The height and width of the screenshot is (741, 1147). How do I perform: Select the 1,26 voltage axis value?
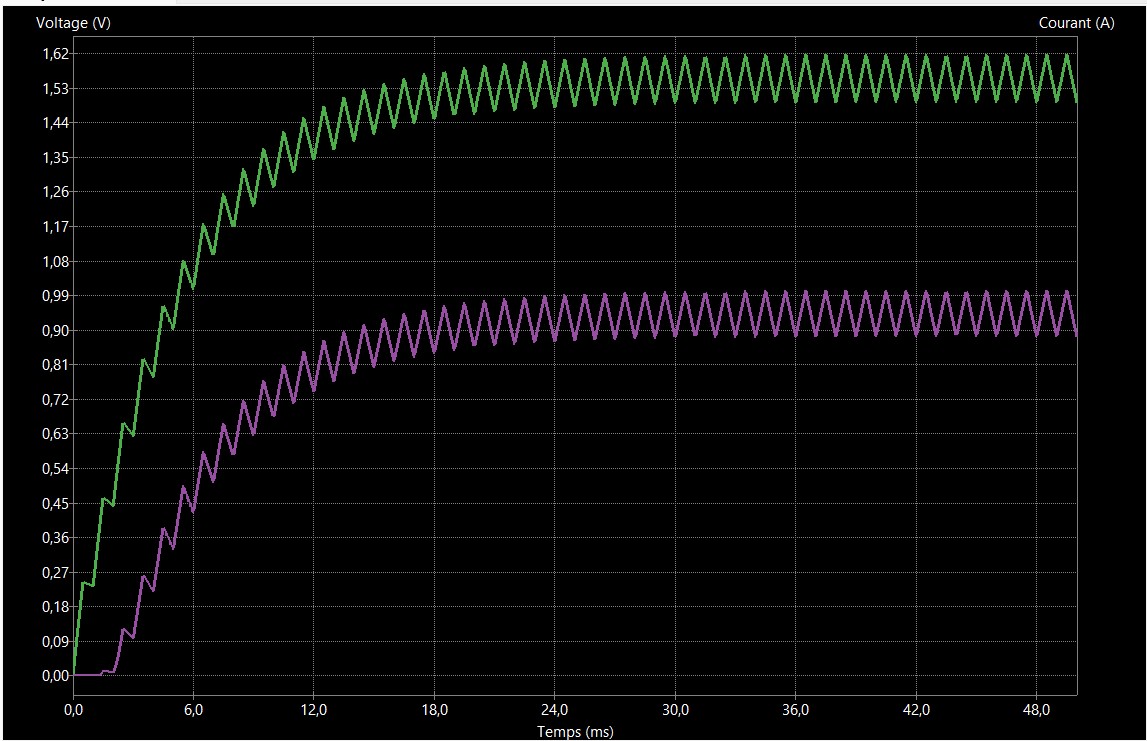click(x=56, y=192)
